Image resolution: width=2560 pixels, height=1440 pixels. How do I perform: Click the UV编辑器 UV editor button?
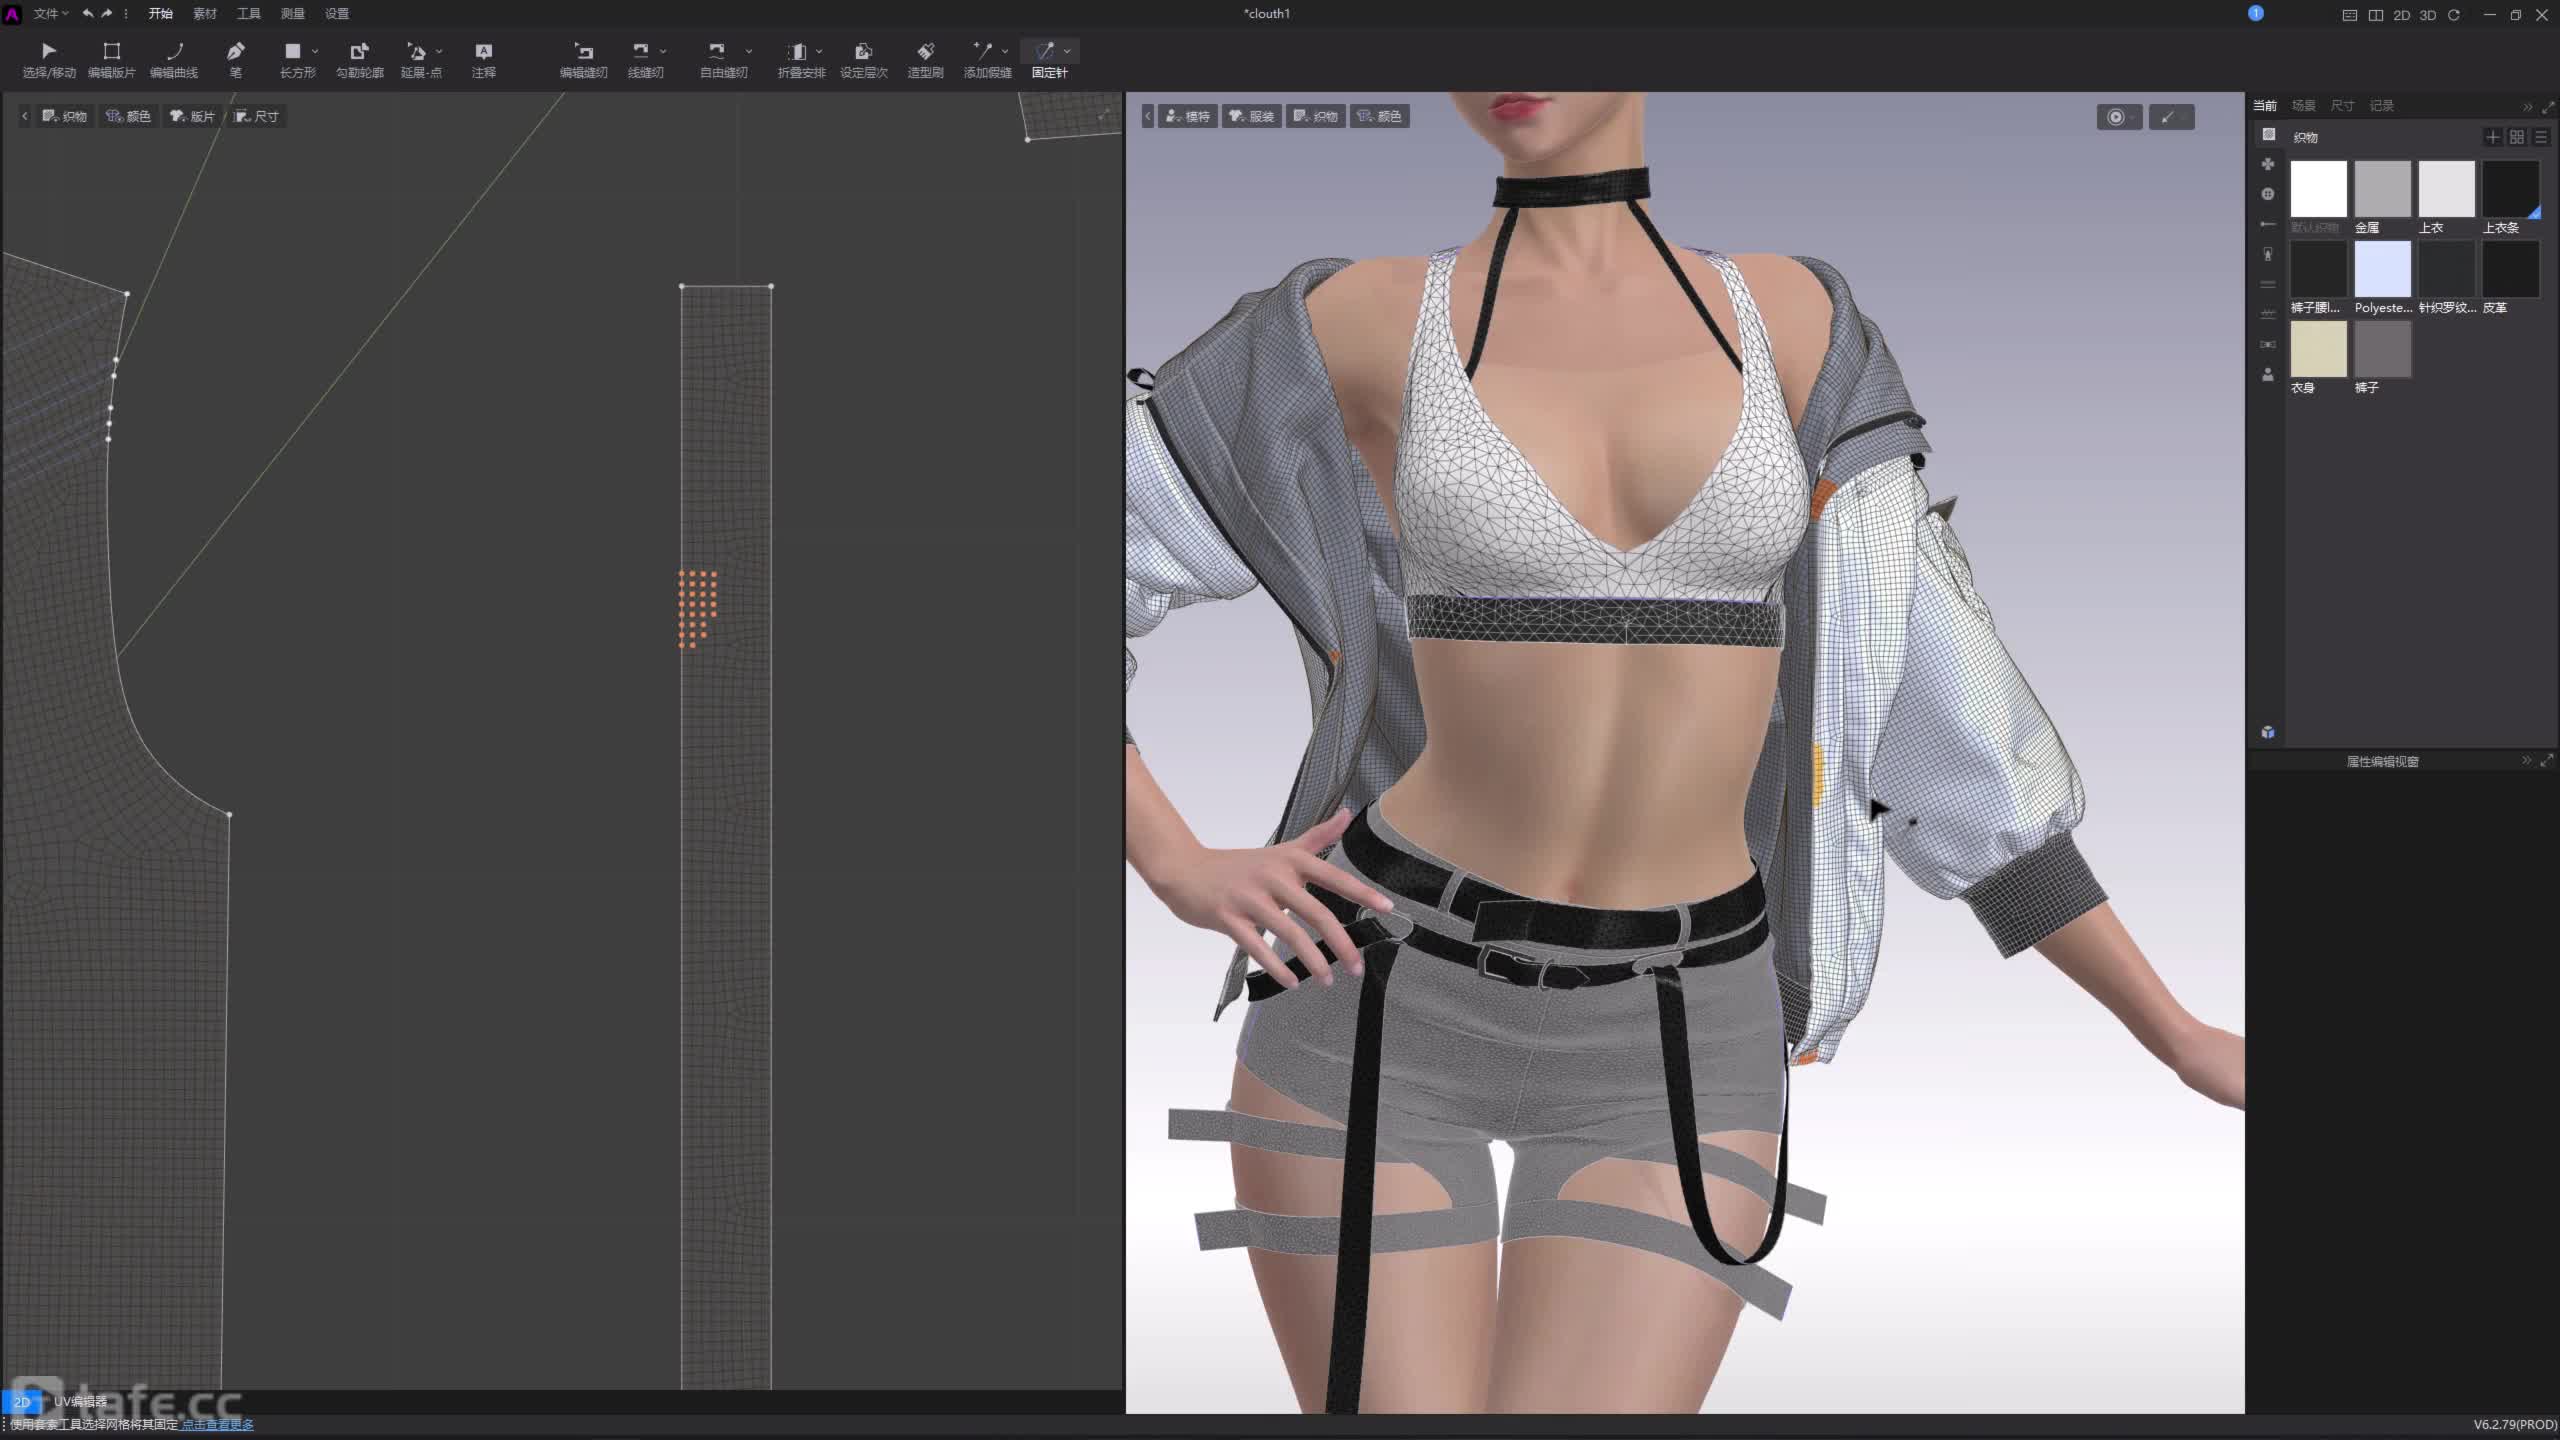pyautogui.click(x=80, y=1401)
